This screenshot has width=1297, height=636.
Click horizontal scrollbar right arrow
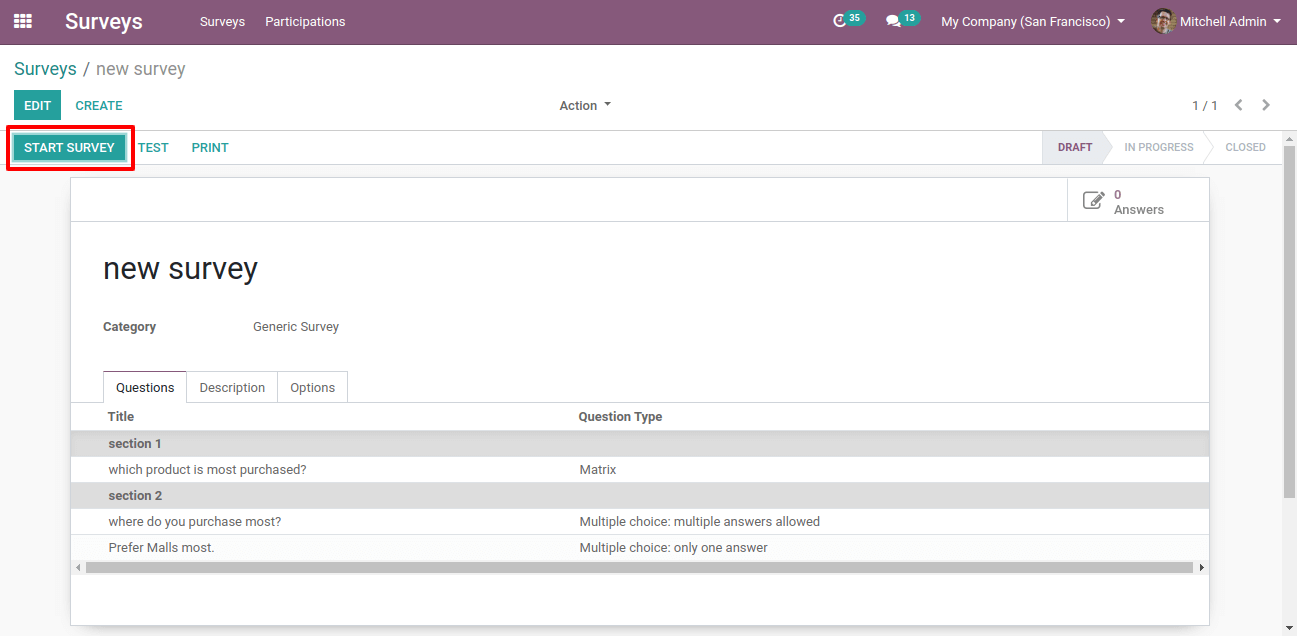tap(1201, 567)
